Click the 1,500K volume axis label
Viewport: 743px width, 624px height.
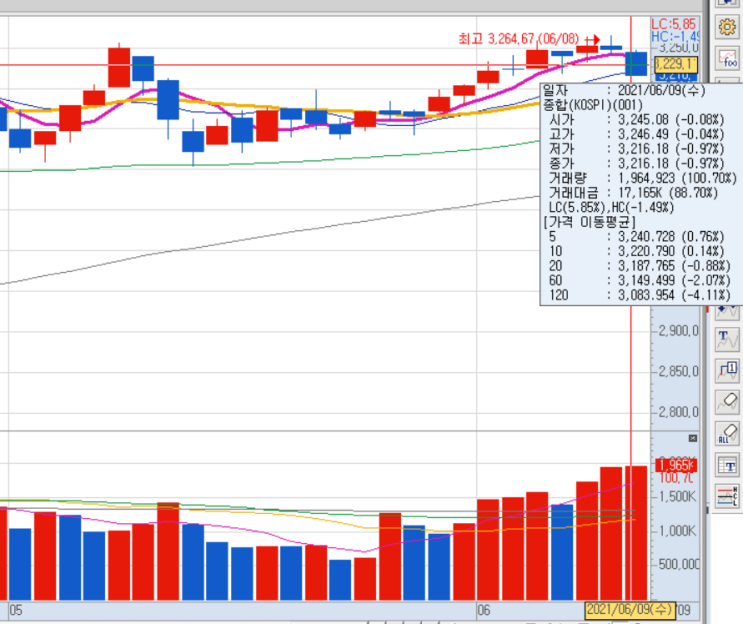678,497
